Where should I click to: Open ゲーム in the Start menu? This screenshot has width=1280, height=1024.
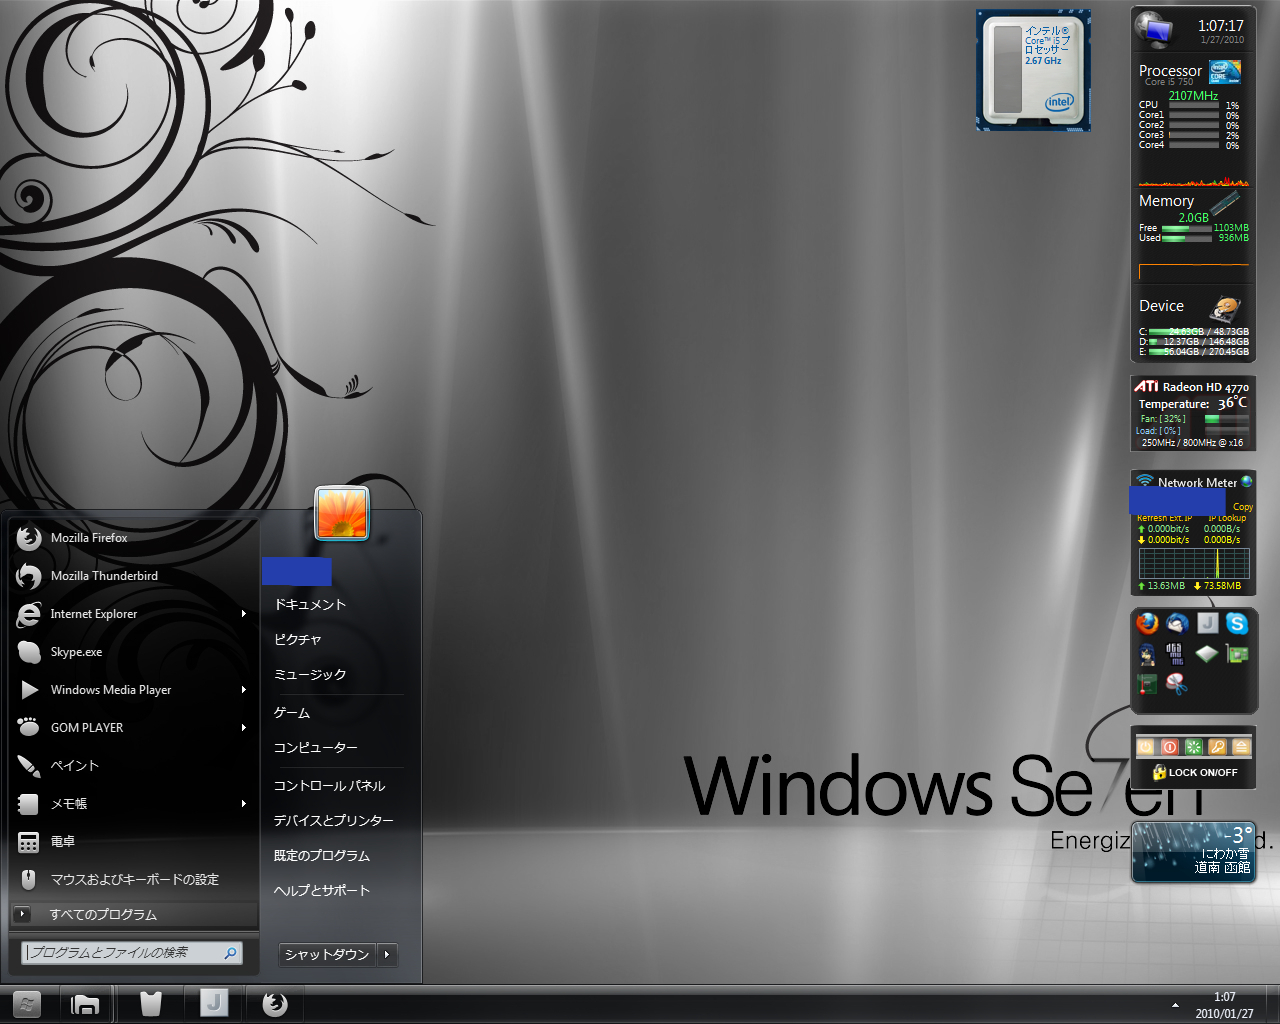tap(292, 713)
